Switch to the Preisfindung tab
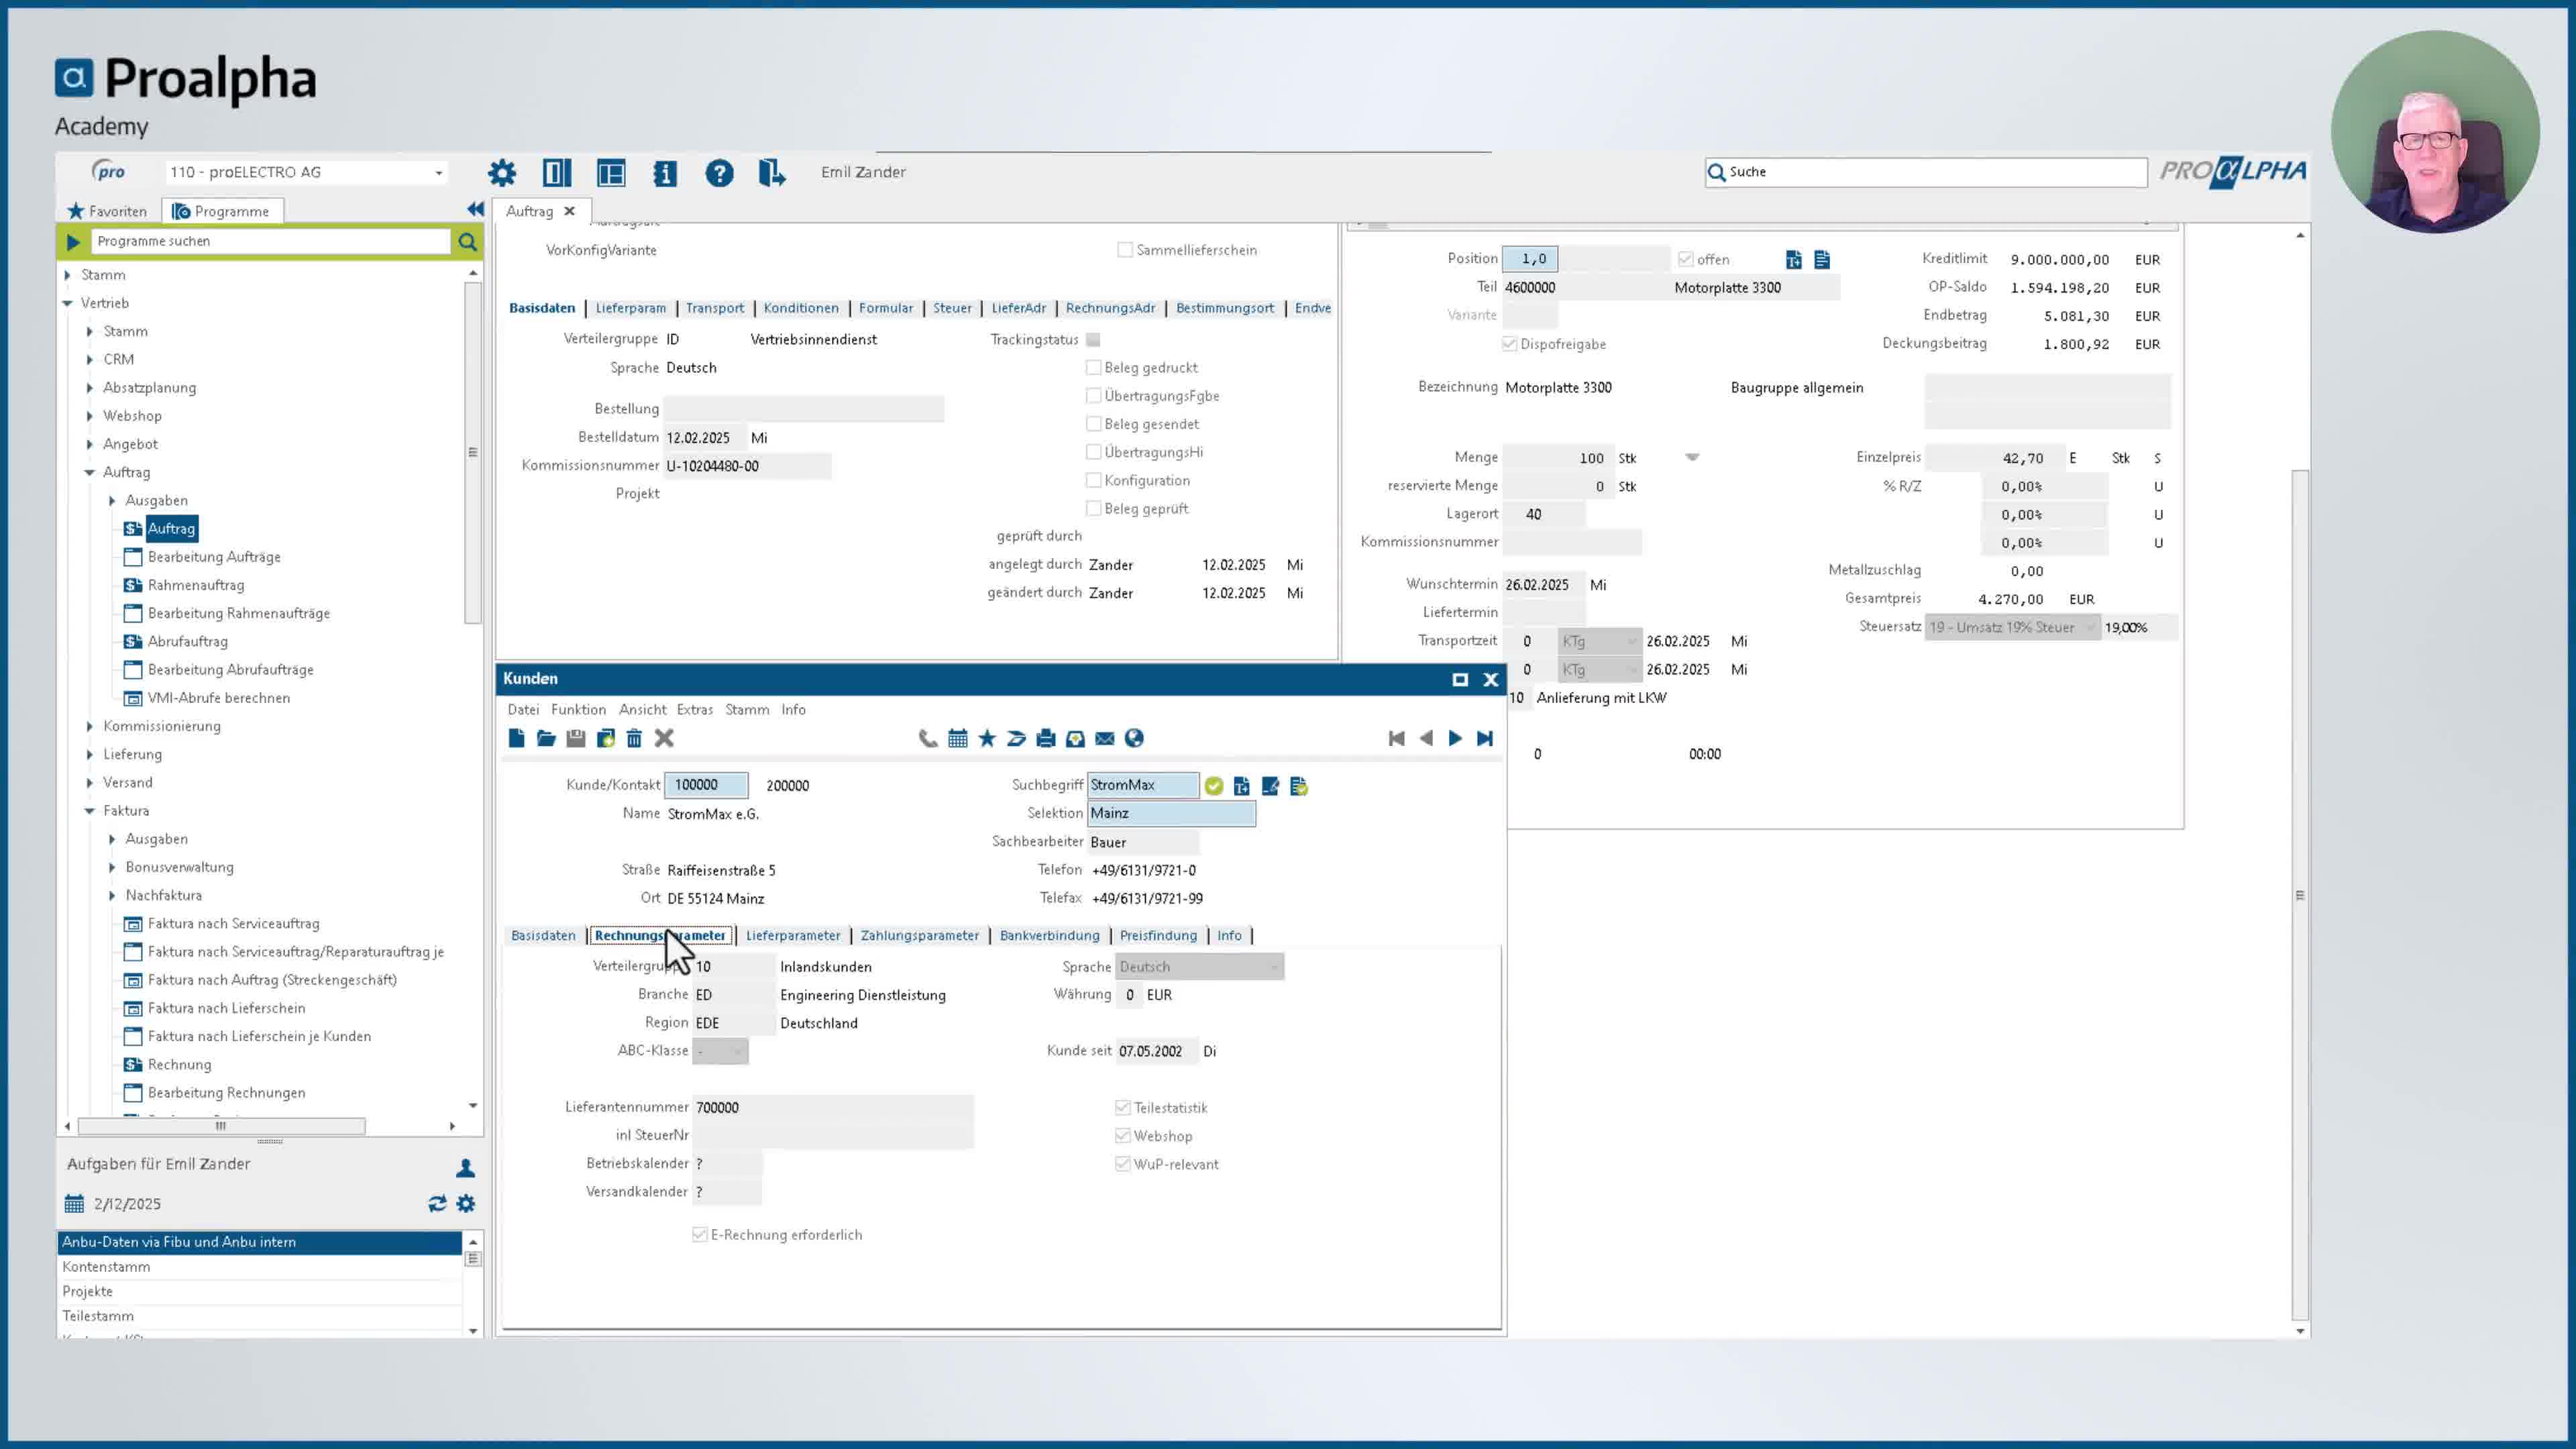The height and width of the screenshot is (1449, 2576). 1158,935
